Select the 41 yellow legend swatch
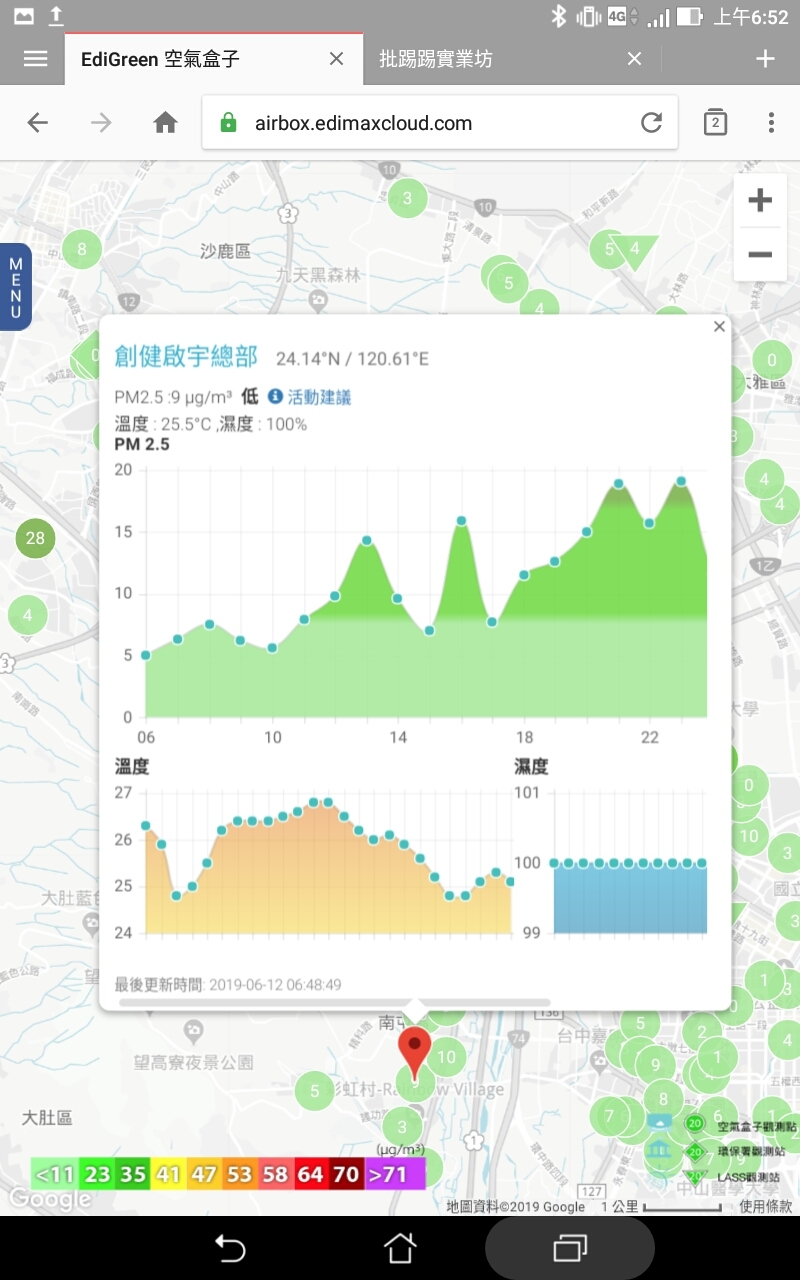This screenshot has height=1280, width=800. [x=168, y=1173]
